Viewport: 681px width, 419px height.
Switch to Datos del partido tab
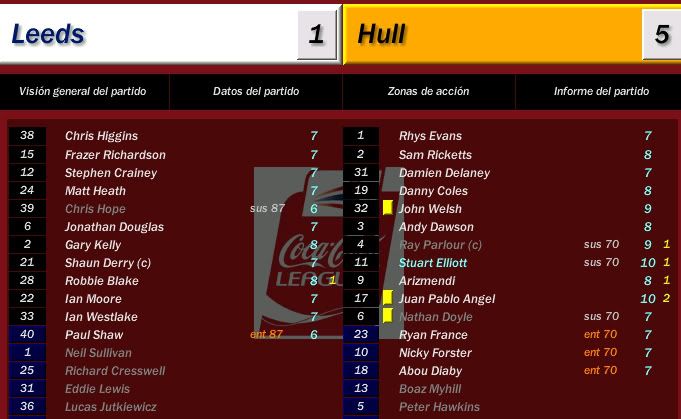click(256, 91)
